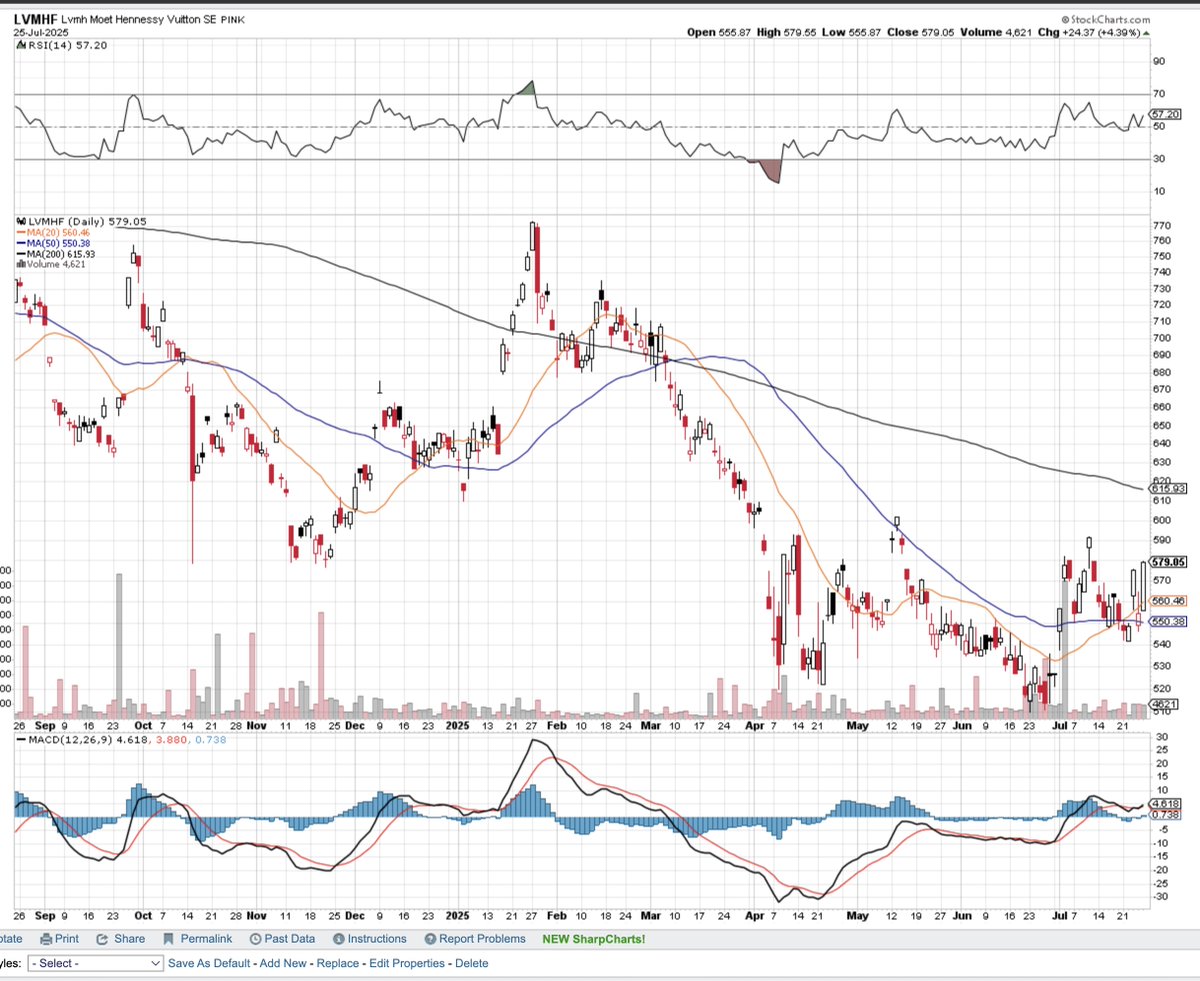The height and width of the screenshot is (981, 1200).
Task: Click the 4.618 MACD axis tag
Action: point(1166,803)
